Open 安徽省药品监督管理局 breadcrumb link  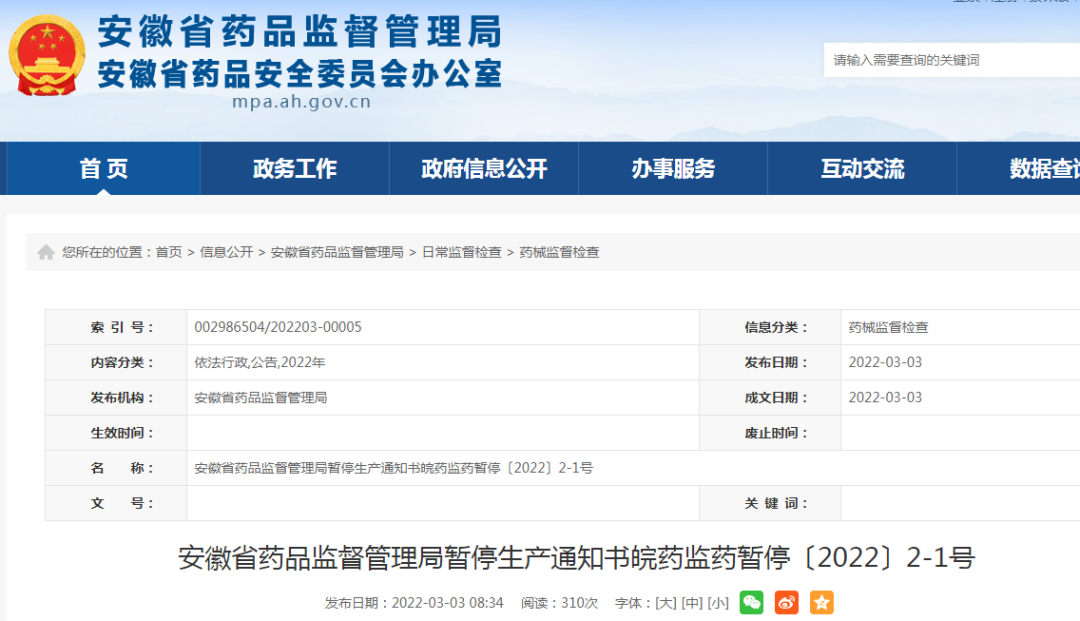click(337, 253)
